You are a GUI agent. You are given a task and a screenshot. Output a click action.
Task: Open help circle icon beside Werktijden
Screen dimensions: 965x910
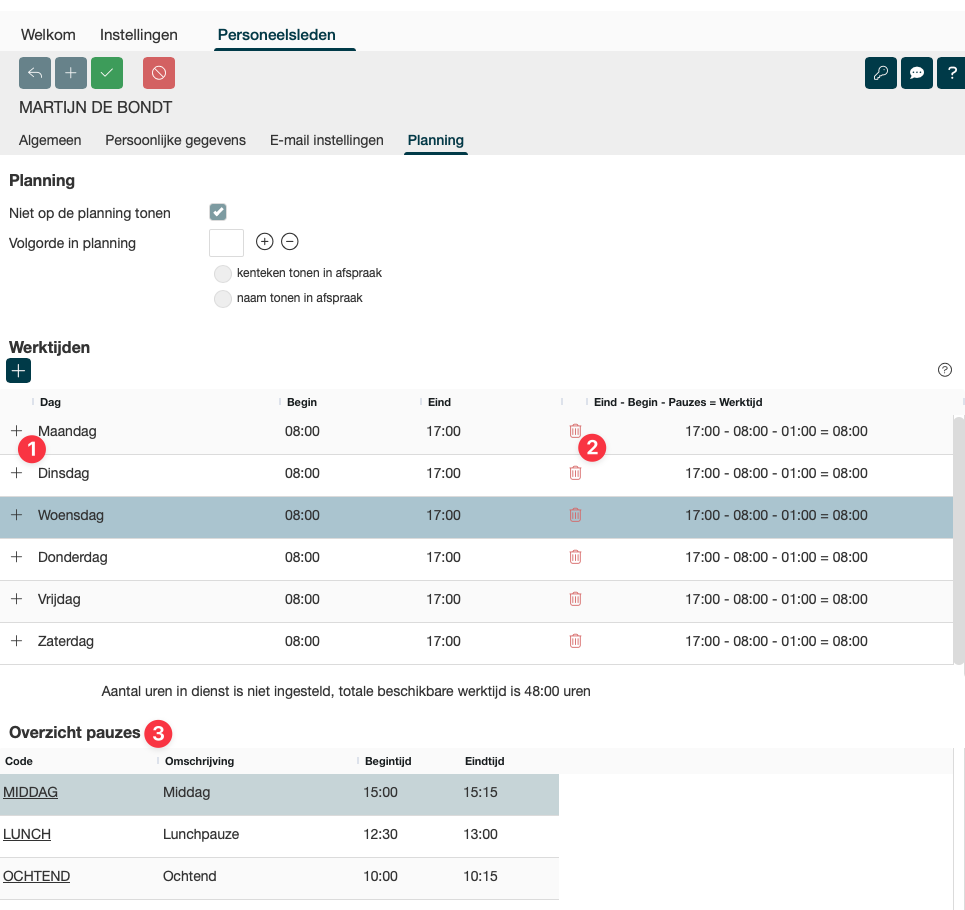[945, 370]
